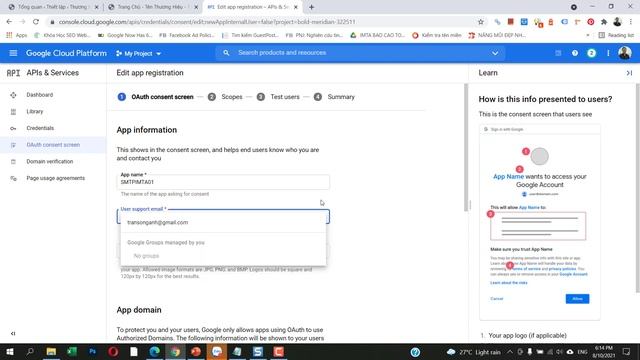Select OAuth consent screen sidebar item
The height and width of the screenshot is (360, 640).
click(53, 145)
